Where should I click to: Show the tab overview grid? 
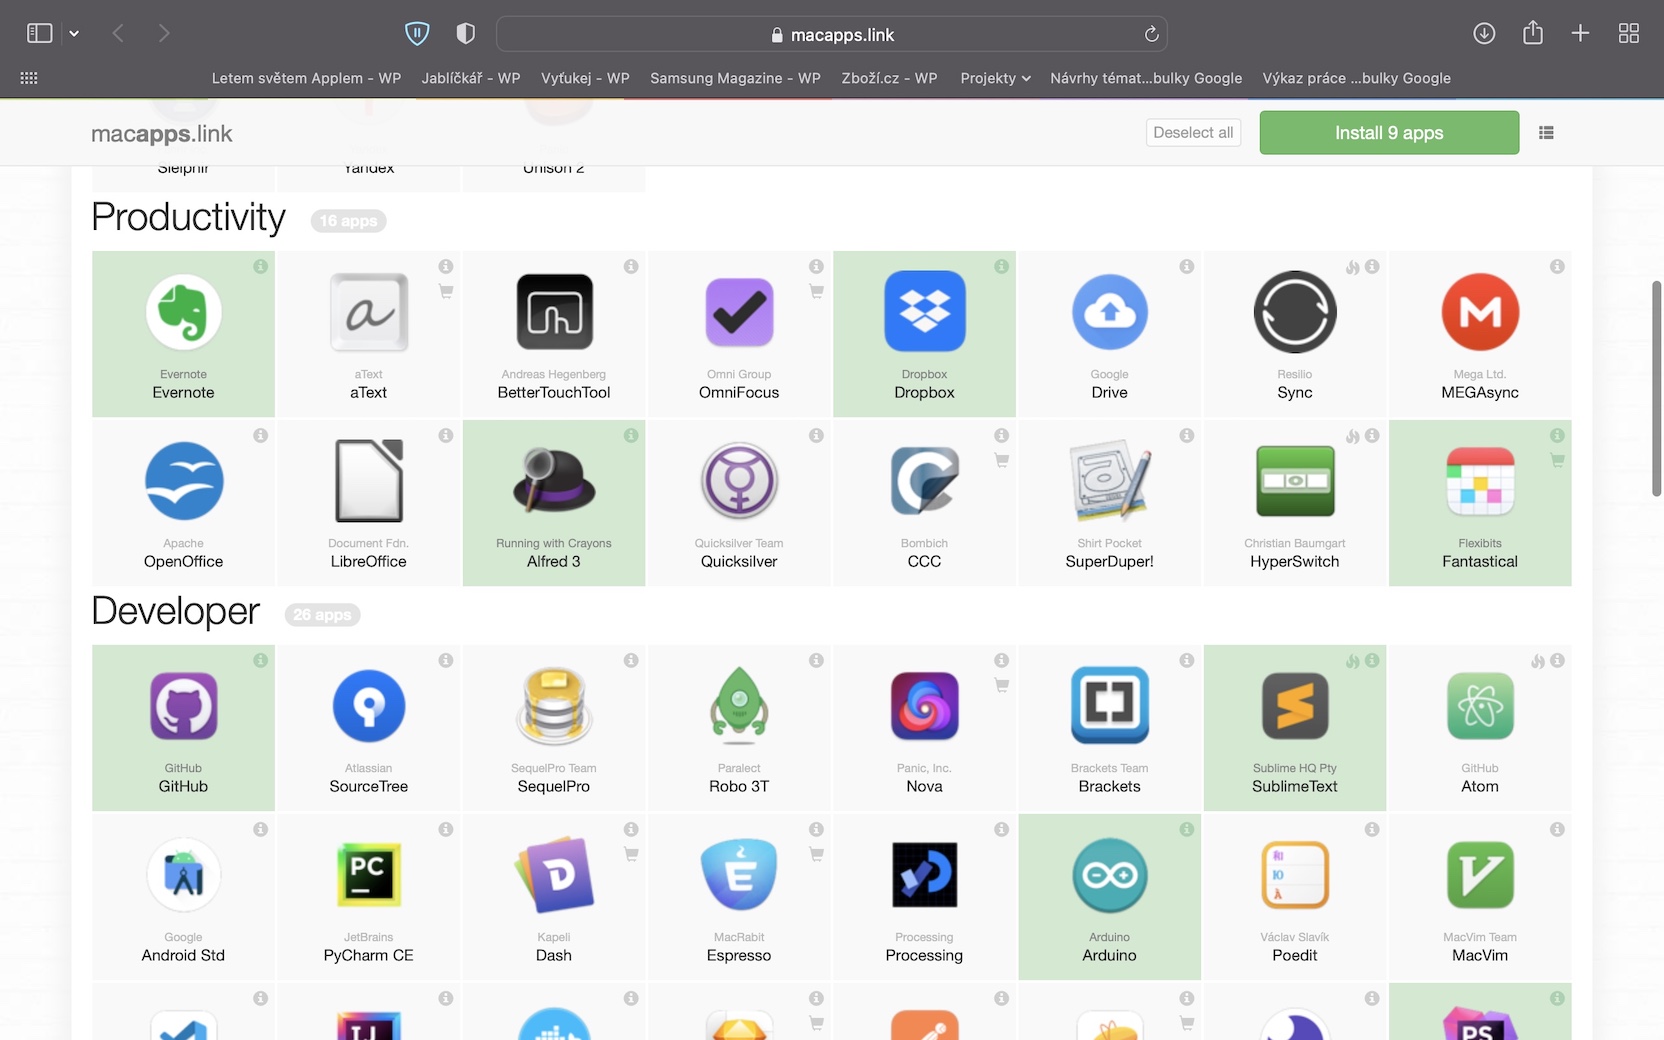pos(1629,34)
